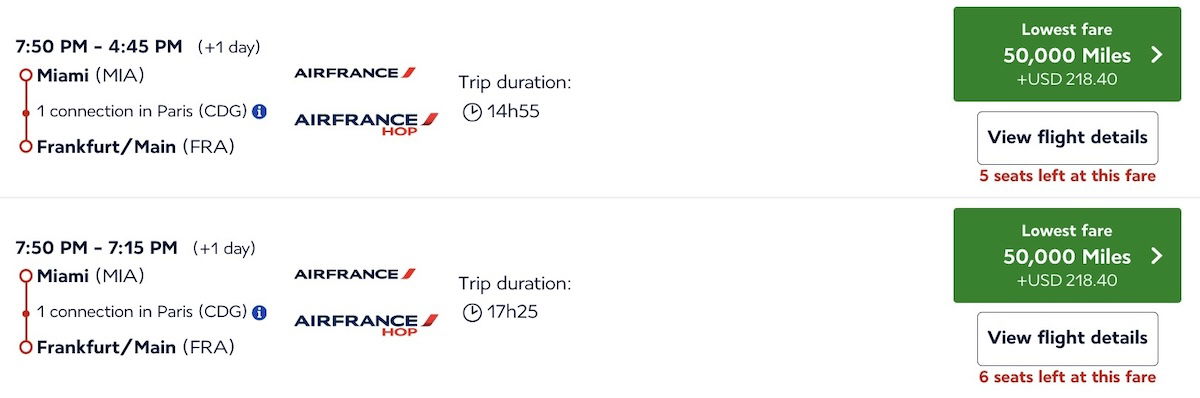View flight details for the 7:15 PM arrival
The width and height of the screenshot is (1200, 398).
(1067, 338)
